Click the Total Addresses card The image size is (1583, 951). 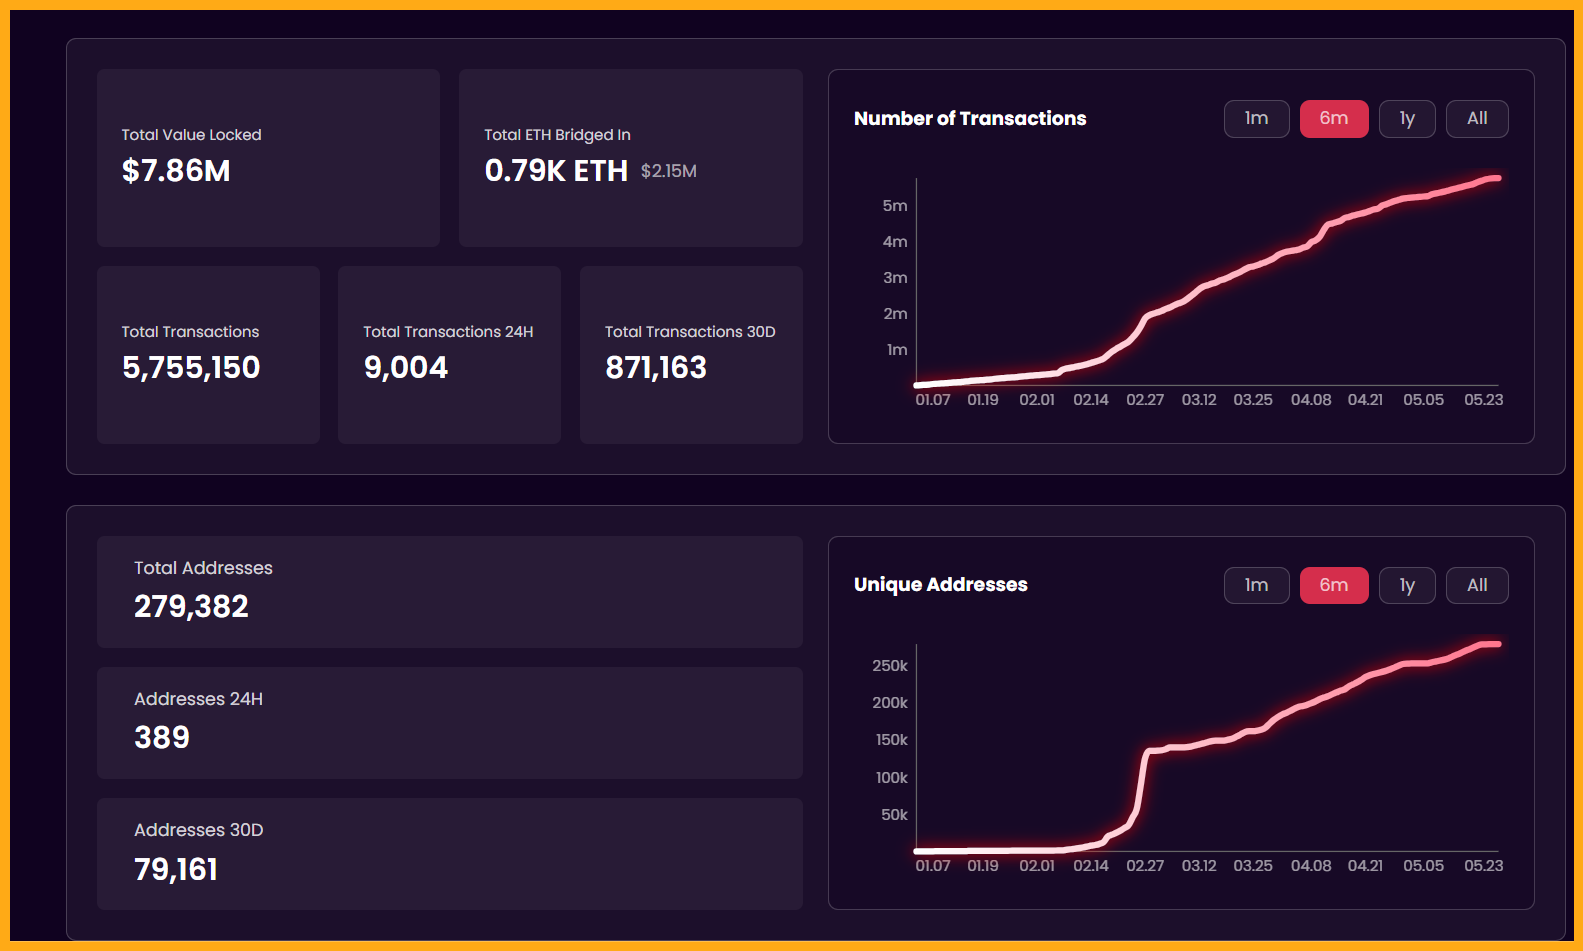tap(449, 592)
